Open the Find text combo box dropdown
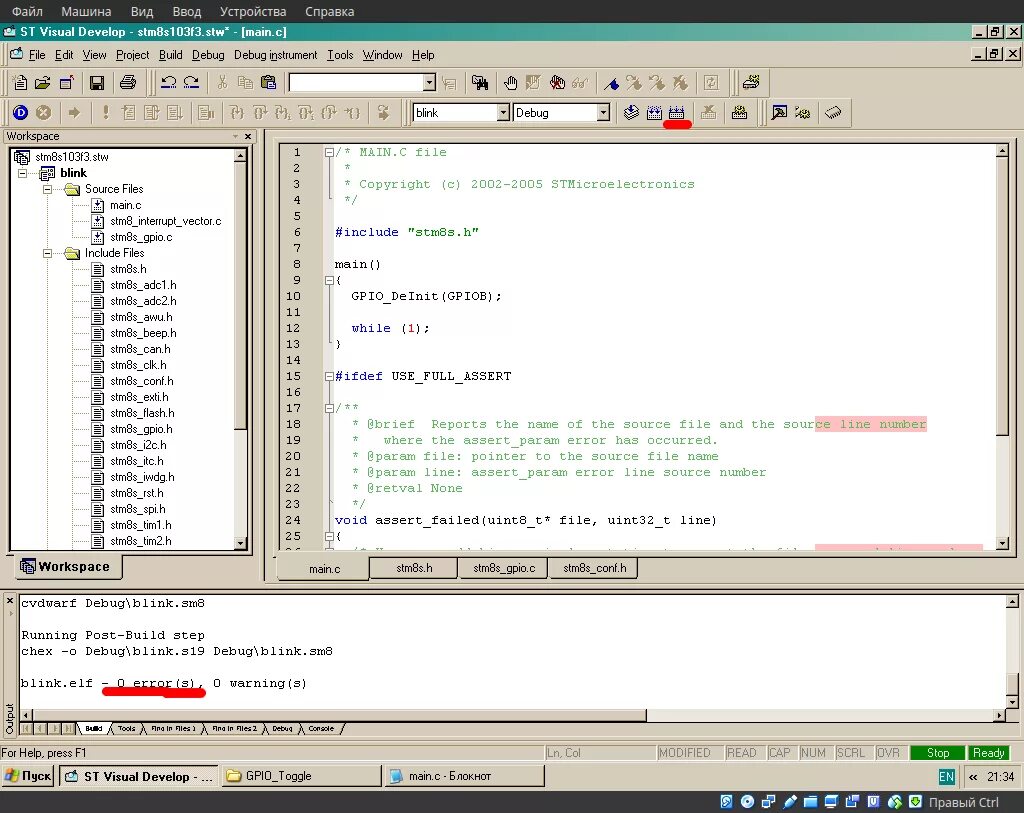The width and height of the screenshot is (1024, 813). 429,82
